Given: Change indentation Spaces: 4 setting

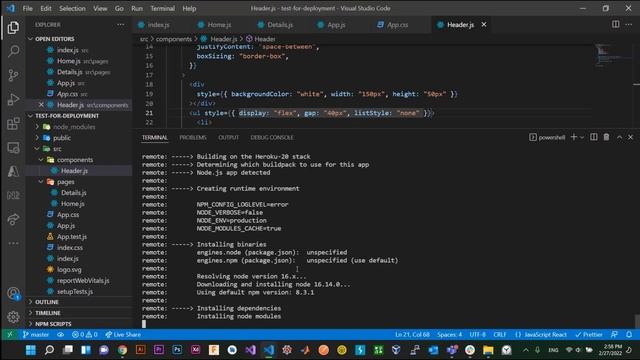Looking at the screenshot, I should pos(449,335).
